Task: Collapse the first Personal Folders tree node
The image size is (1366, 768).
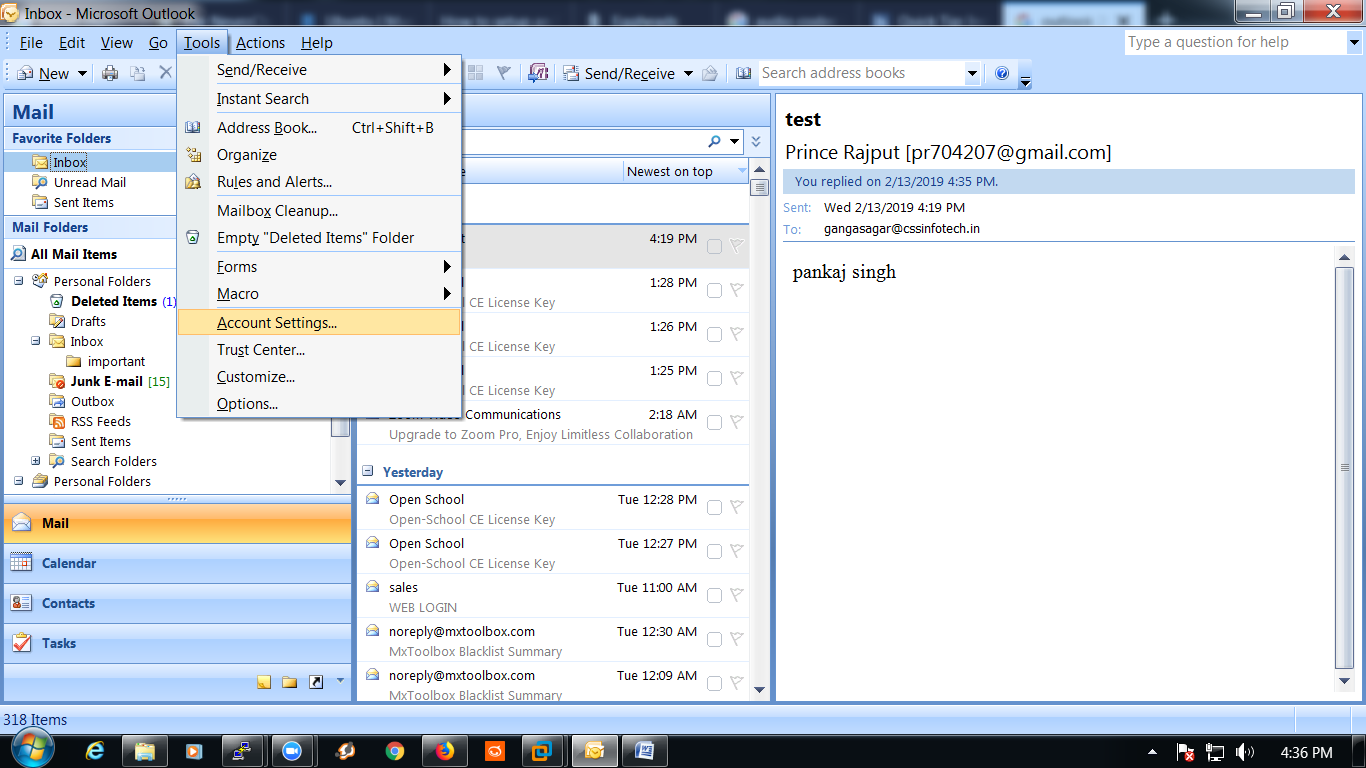Action: click(x=19, y=281)
